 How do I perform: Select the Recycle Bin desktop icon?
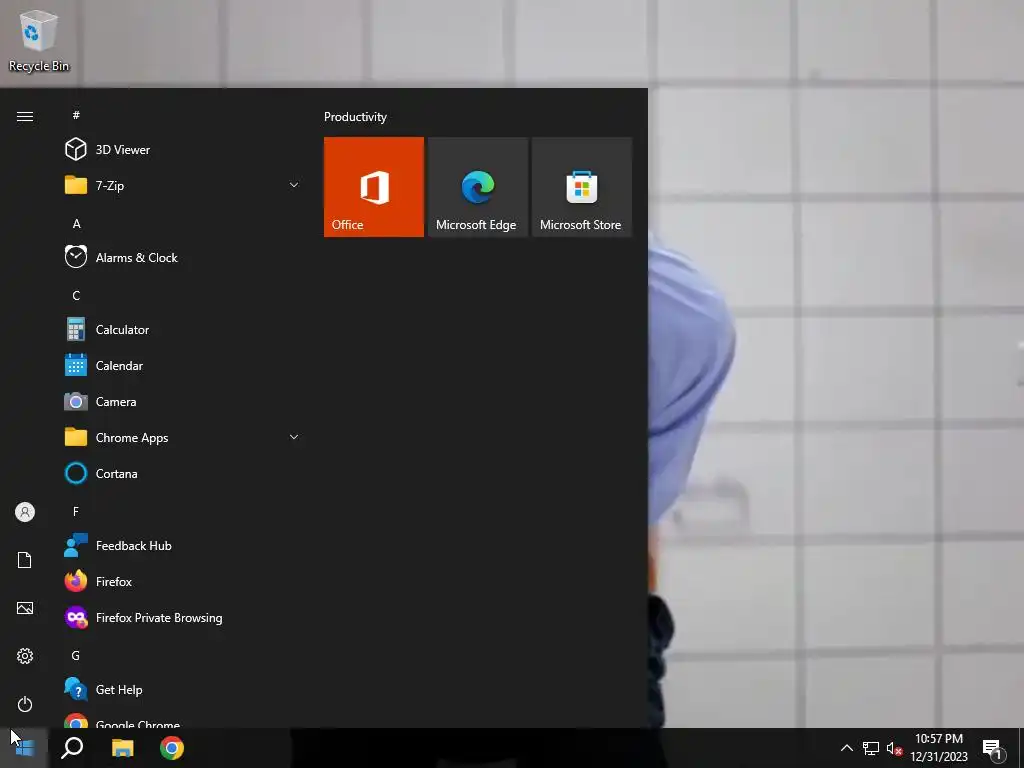39,40
